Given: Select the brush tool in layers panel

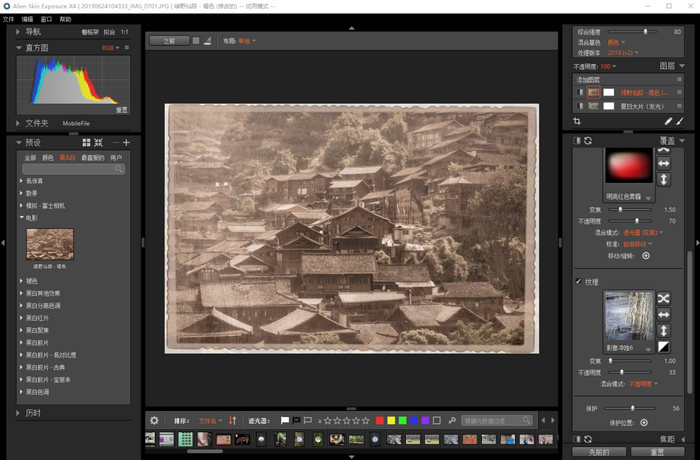Looking at the screenshot, I should pos(680,121).
